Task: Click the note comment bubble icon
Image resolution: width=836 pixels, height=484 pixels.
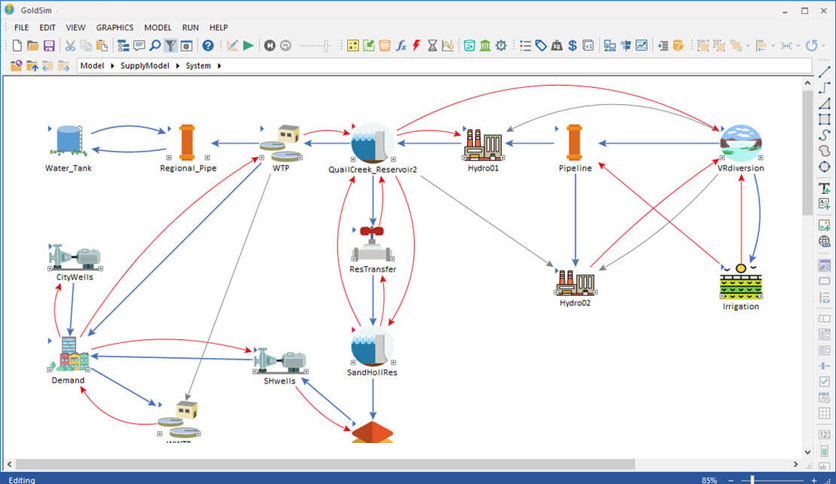Action: point(139,45)
